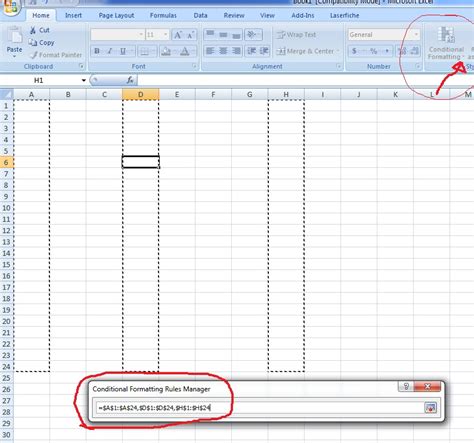Center text horizontally in cell
This screenshot has width=474, height=443.
tap(223, 51)
